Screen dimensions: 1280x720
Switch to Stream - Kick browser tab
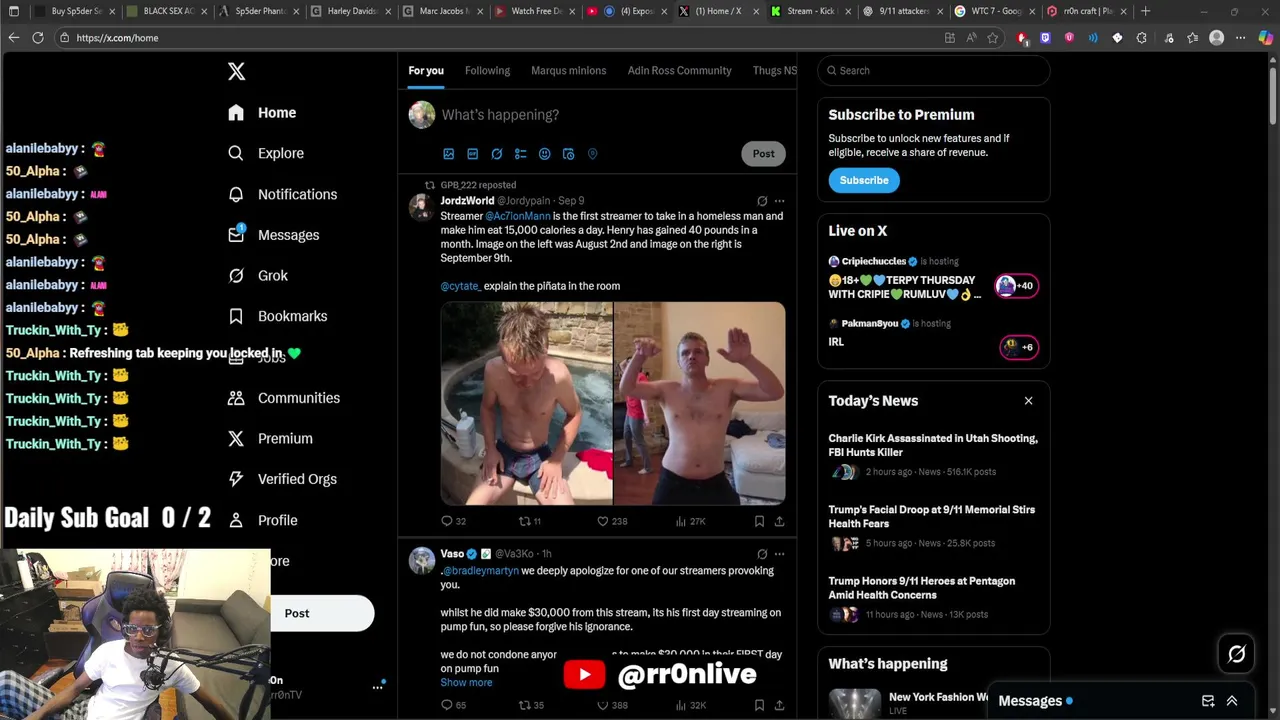[x=811, y=11]
